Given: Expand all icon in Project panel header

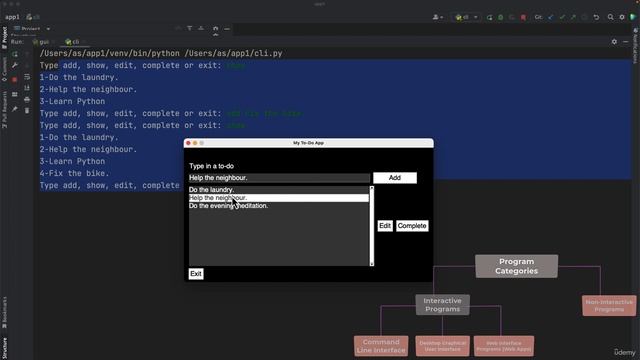Looking at the screenshot, I should (190, 29).
